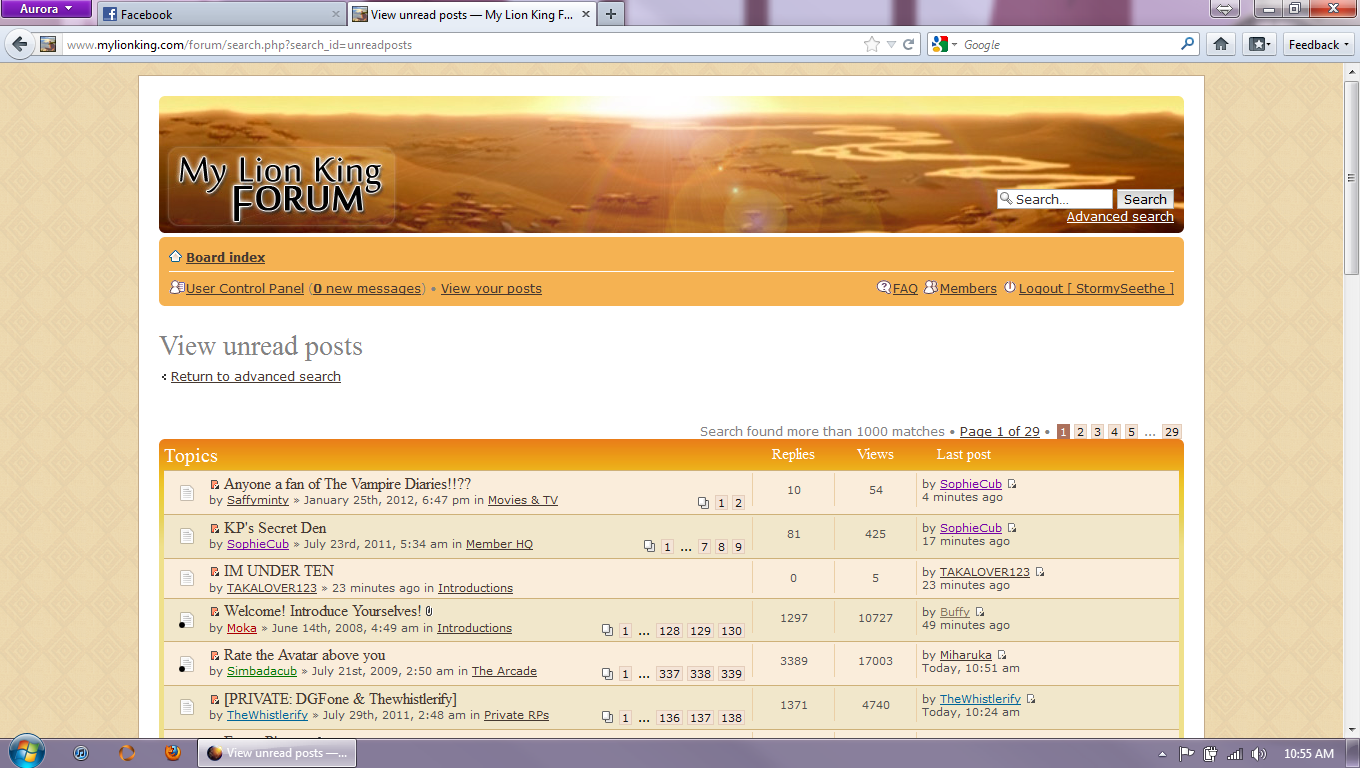Click the browser Home icon

pos(1220,44)
